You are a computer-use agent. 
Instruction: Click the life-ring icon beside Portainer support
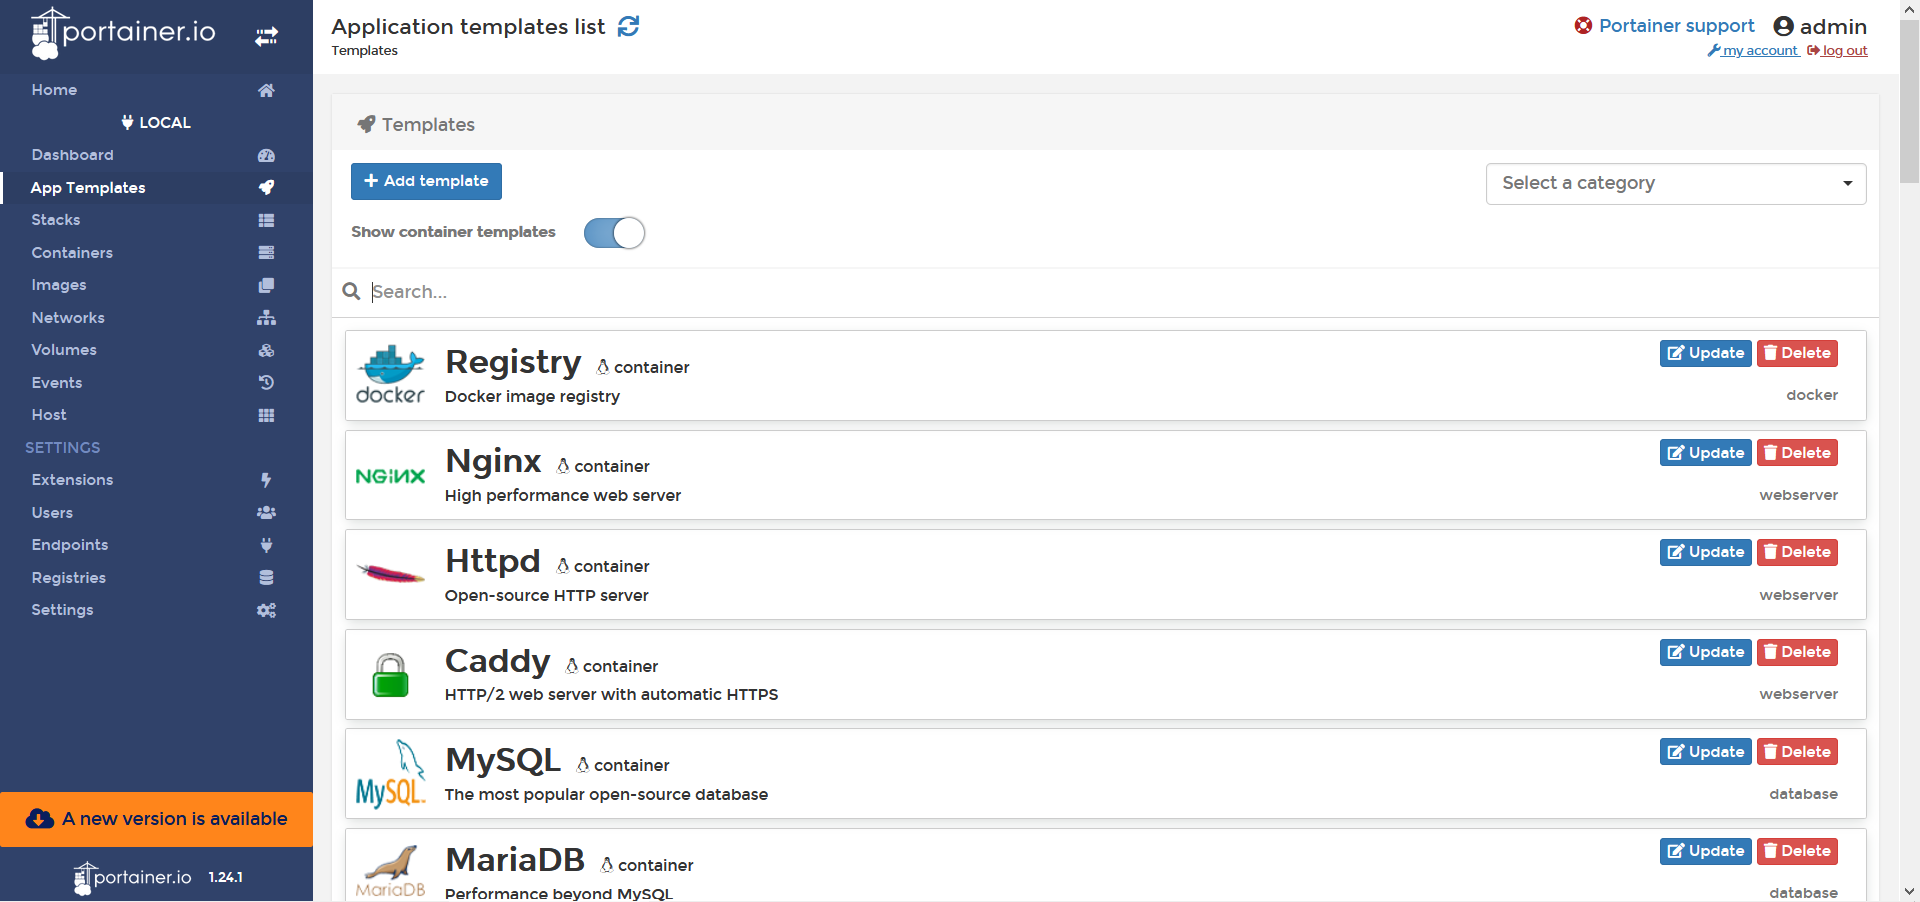(x=1583, y=26)
